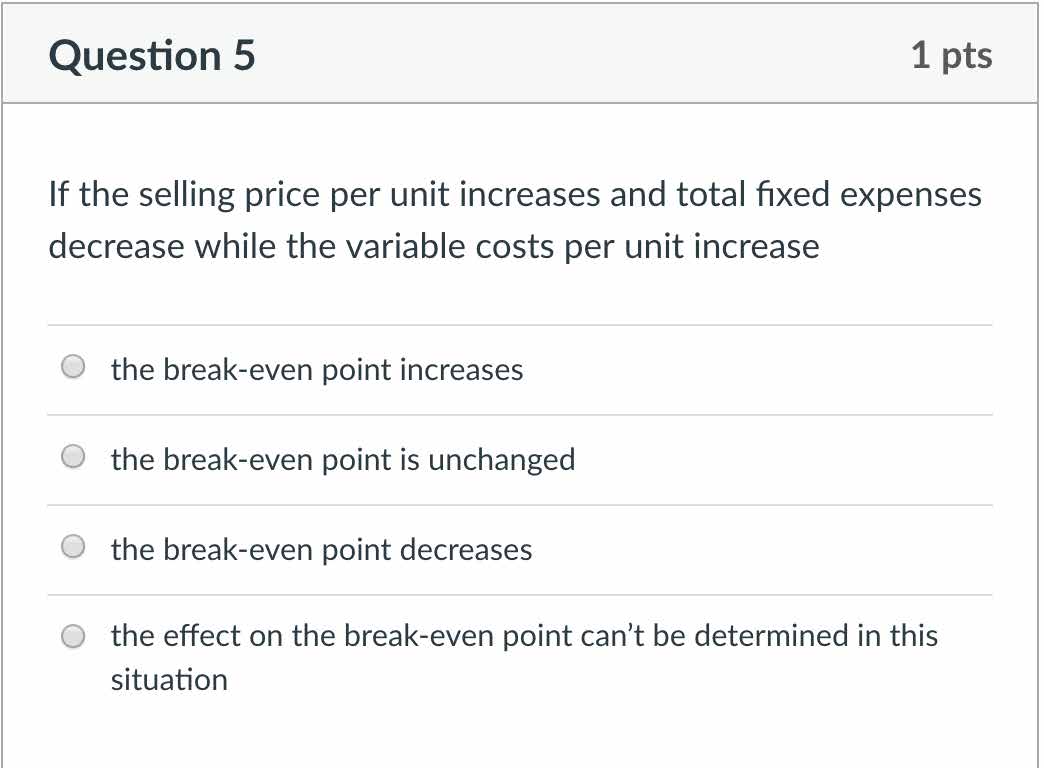The height and width of the screenshot is (768, 1044).
Task: Click the answer text "the break-even point increases"
Action: pyautogui.click(x=316, y=370)
